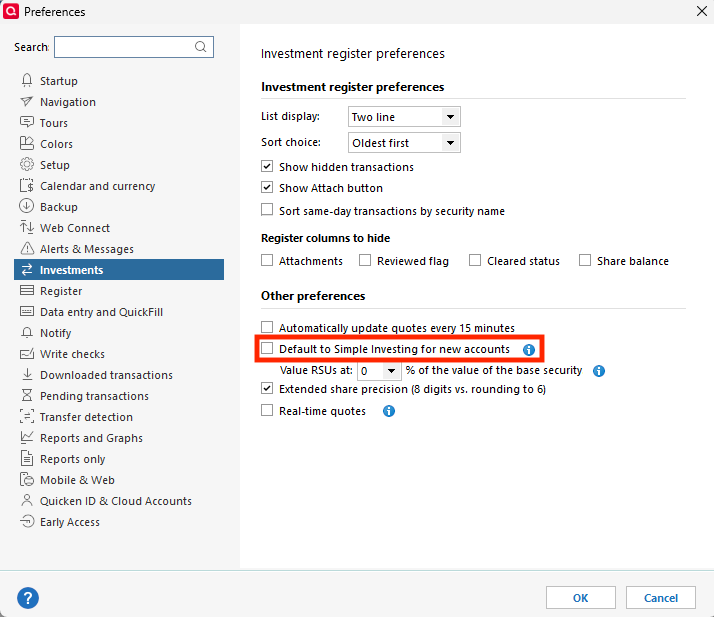The width and height of the screenshot is (714, 617).
Task: Open the List display dropdown
Action: click(404, 117)
